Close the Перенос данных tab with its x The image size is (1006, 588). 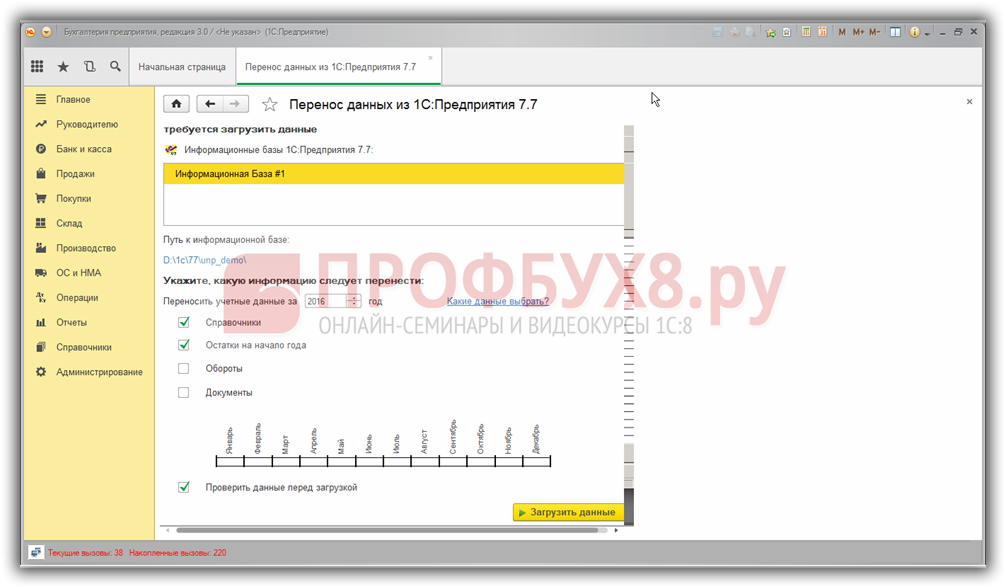coord(431,58)
